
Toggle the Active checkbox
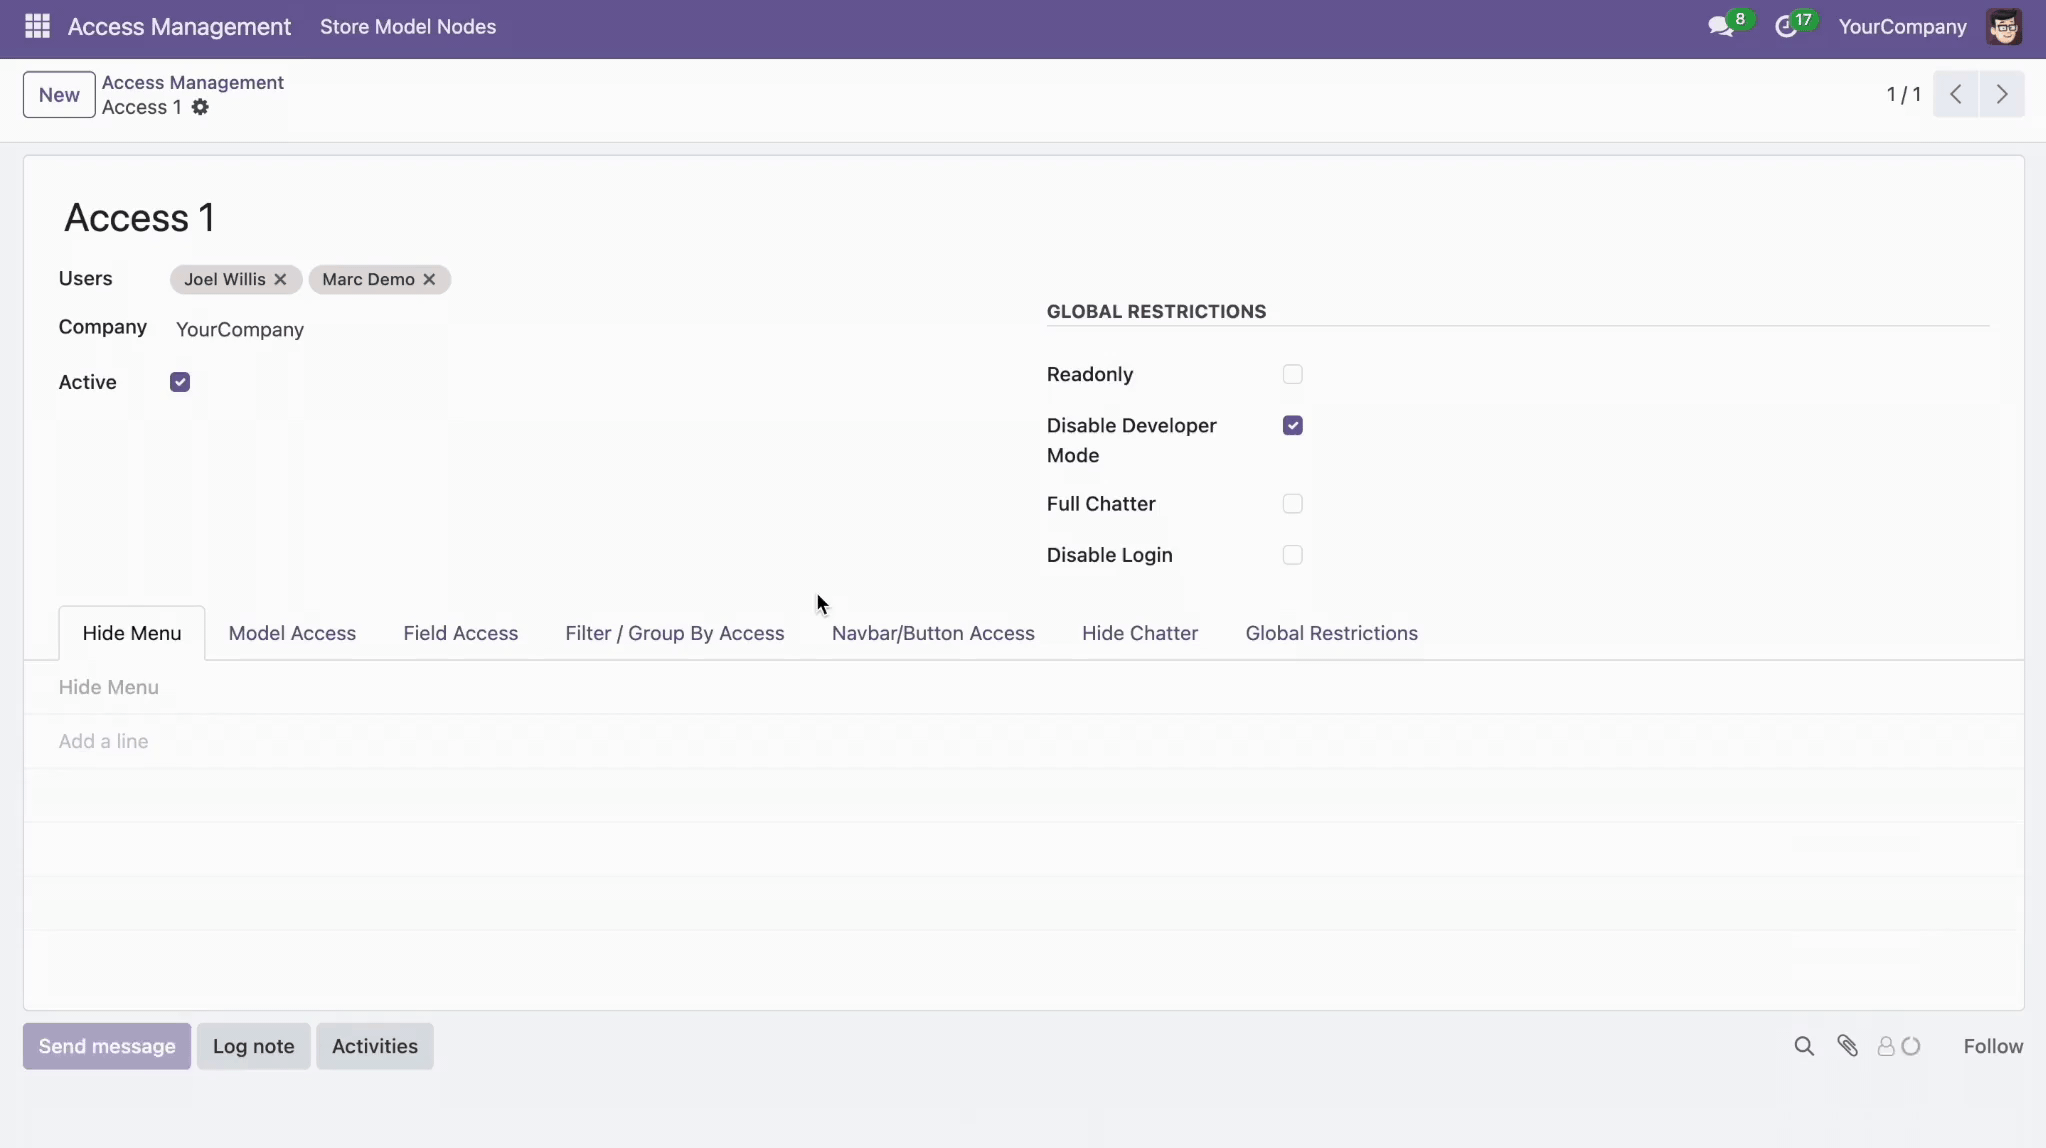(180, 382)
